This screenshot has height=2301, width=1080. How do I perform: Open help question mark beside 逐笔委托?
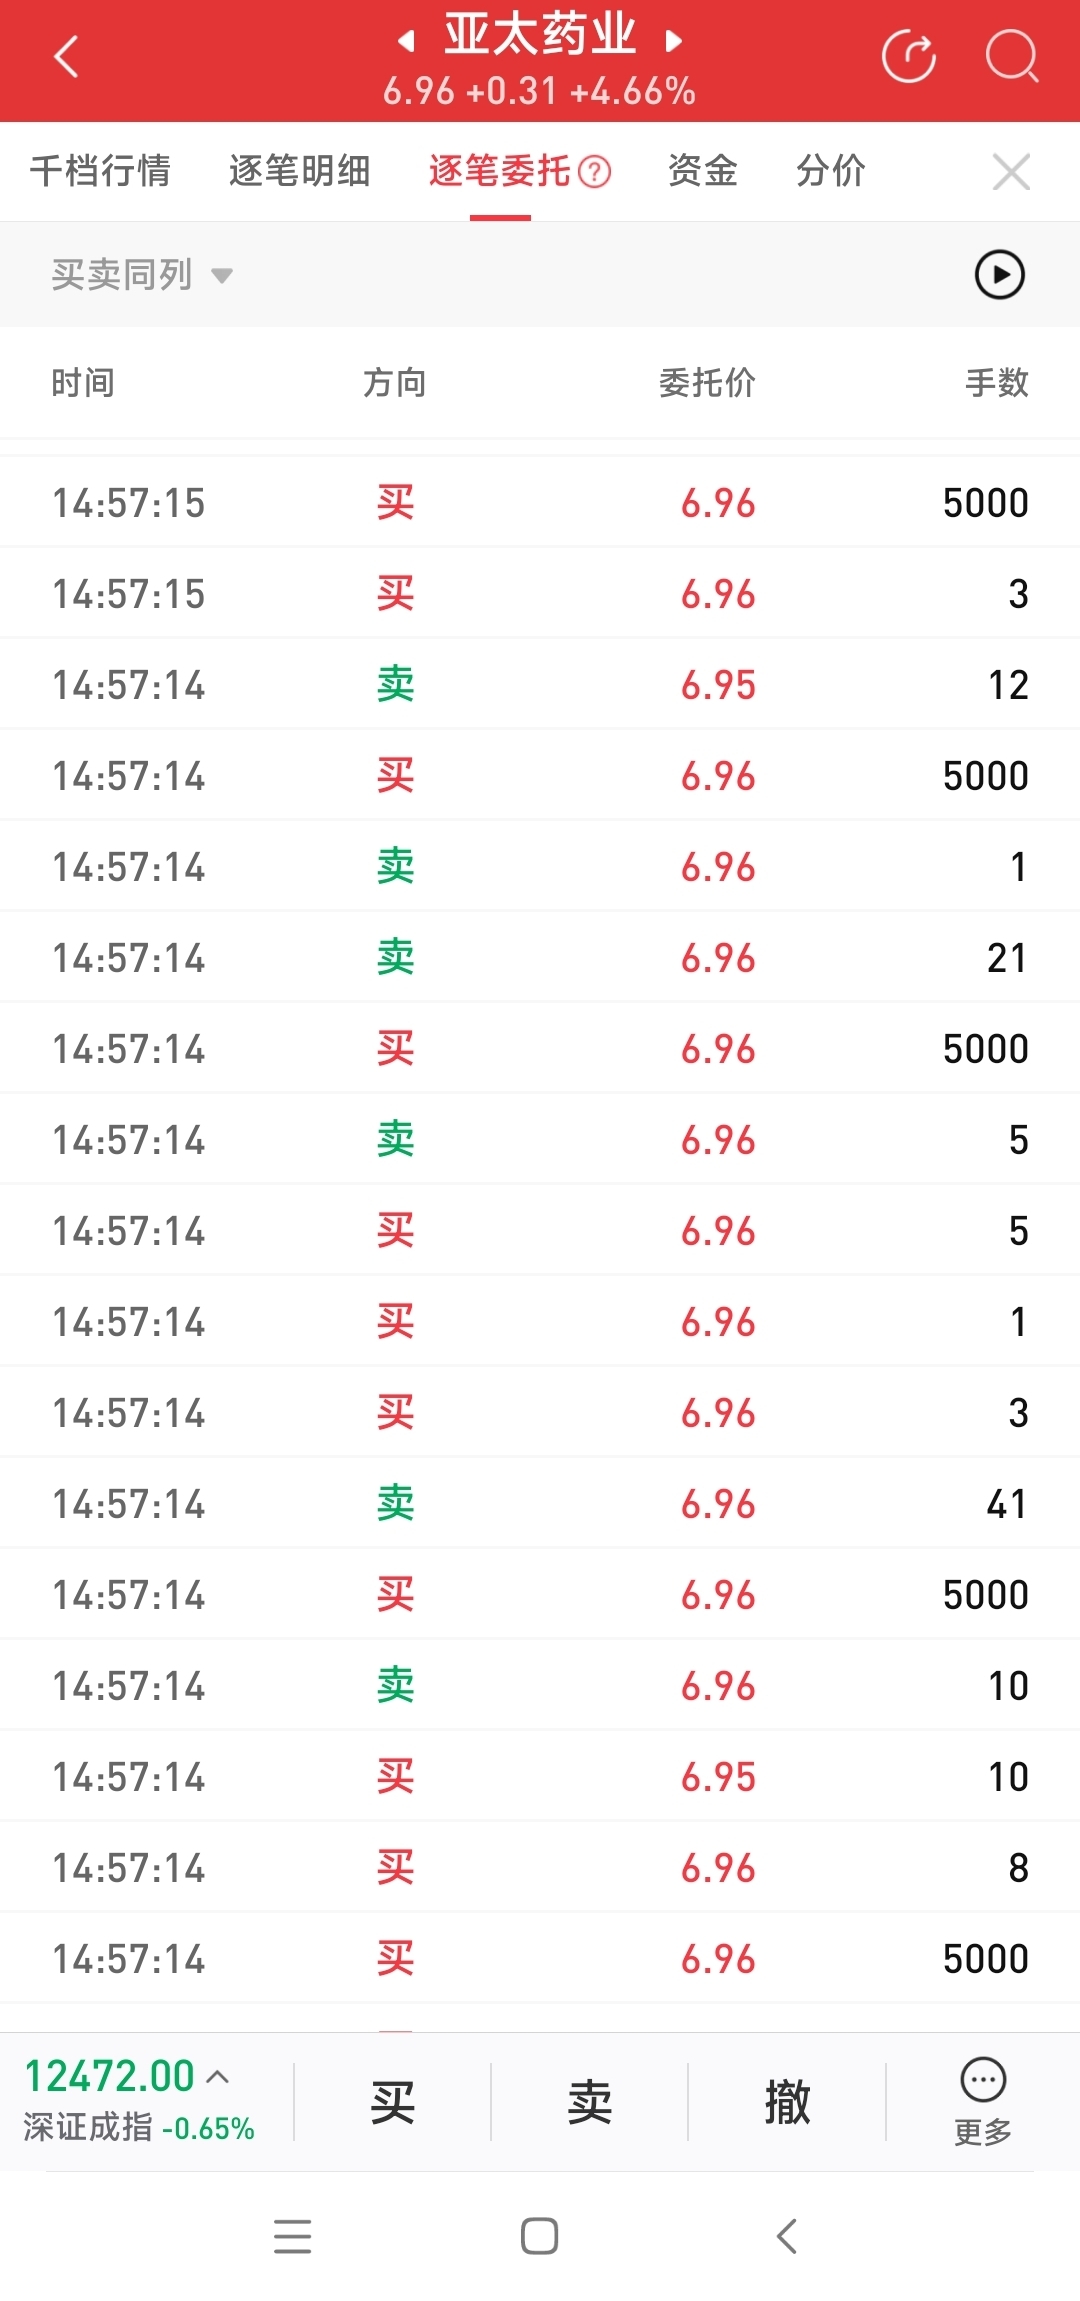point(594,172)
